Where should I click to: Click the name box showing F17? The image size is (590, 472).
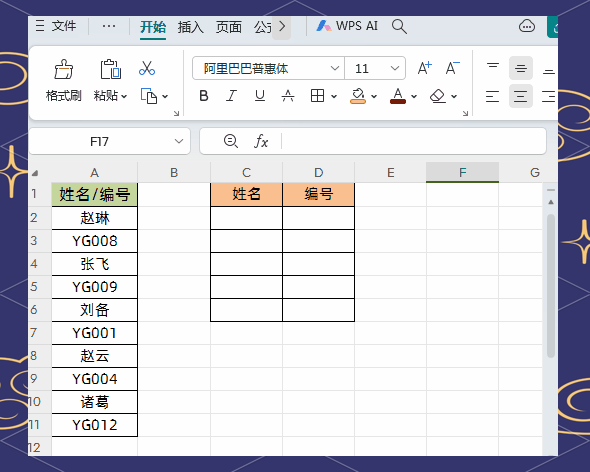click(x=99, y=142)
